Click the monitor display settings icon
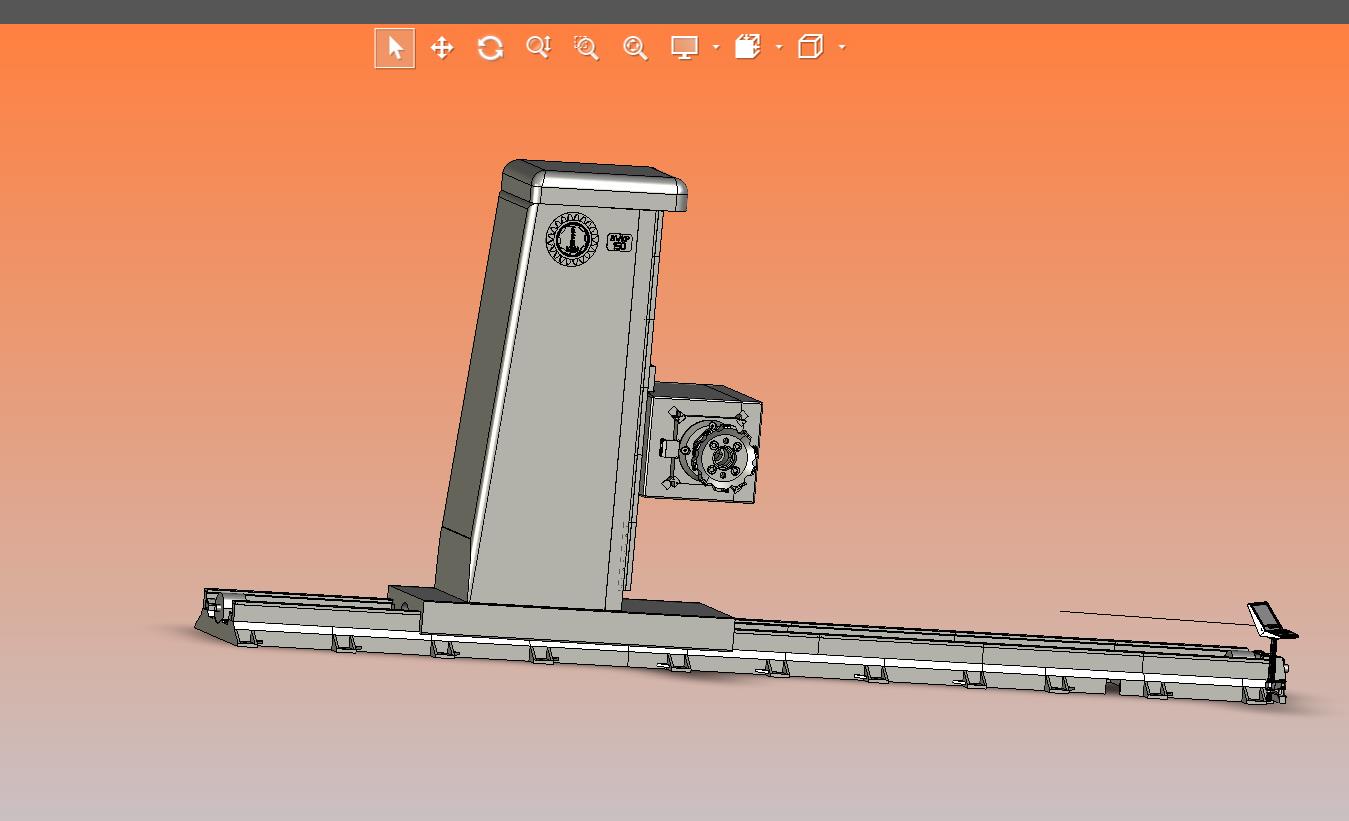This screenshot has width=1349, height=821. click(684, 48)
